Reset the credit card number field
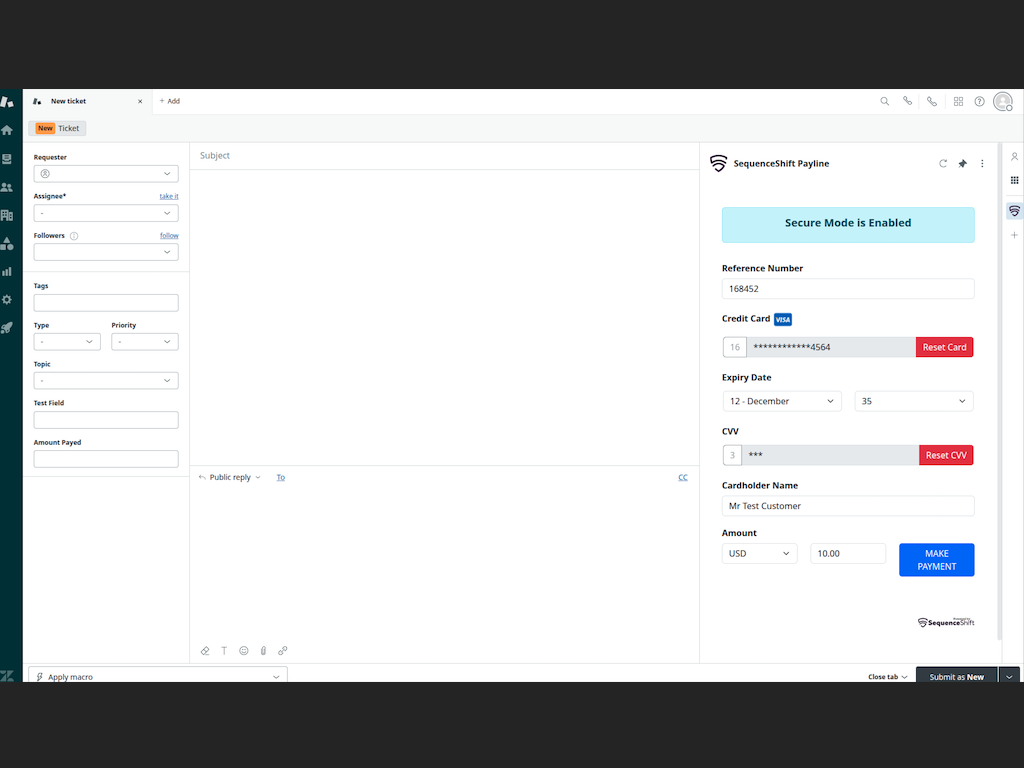Viewport: 1024px width, 768px height. (x=944, y=347)
